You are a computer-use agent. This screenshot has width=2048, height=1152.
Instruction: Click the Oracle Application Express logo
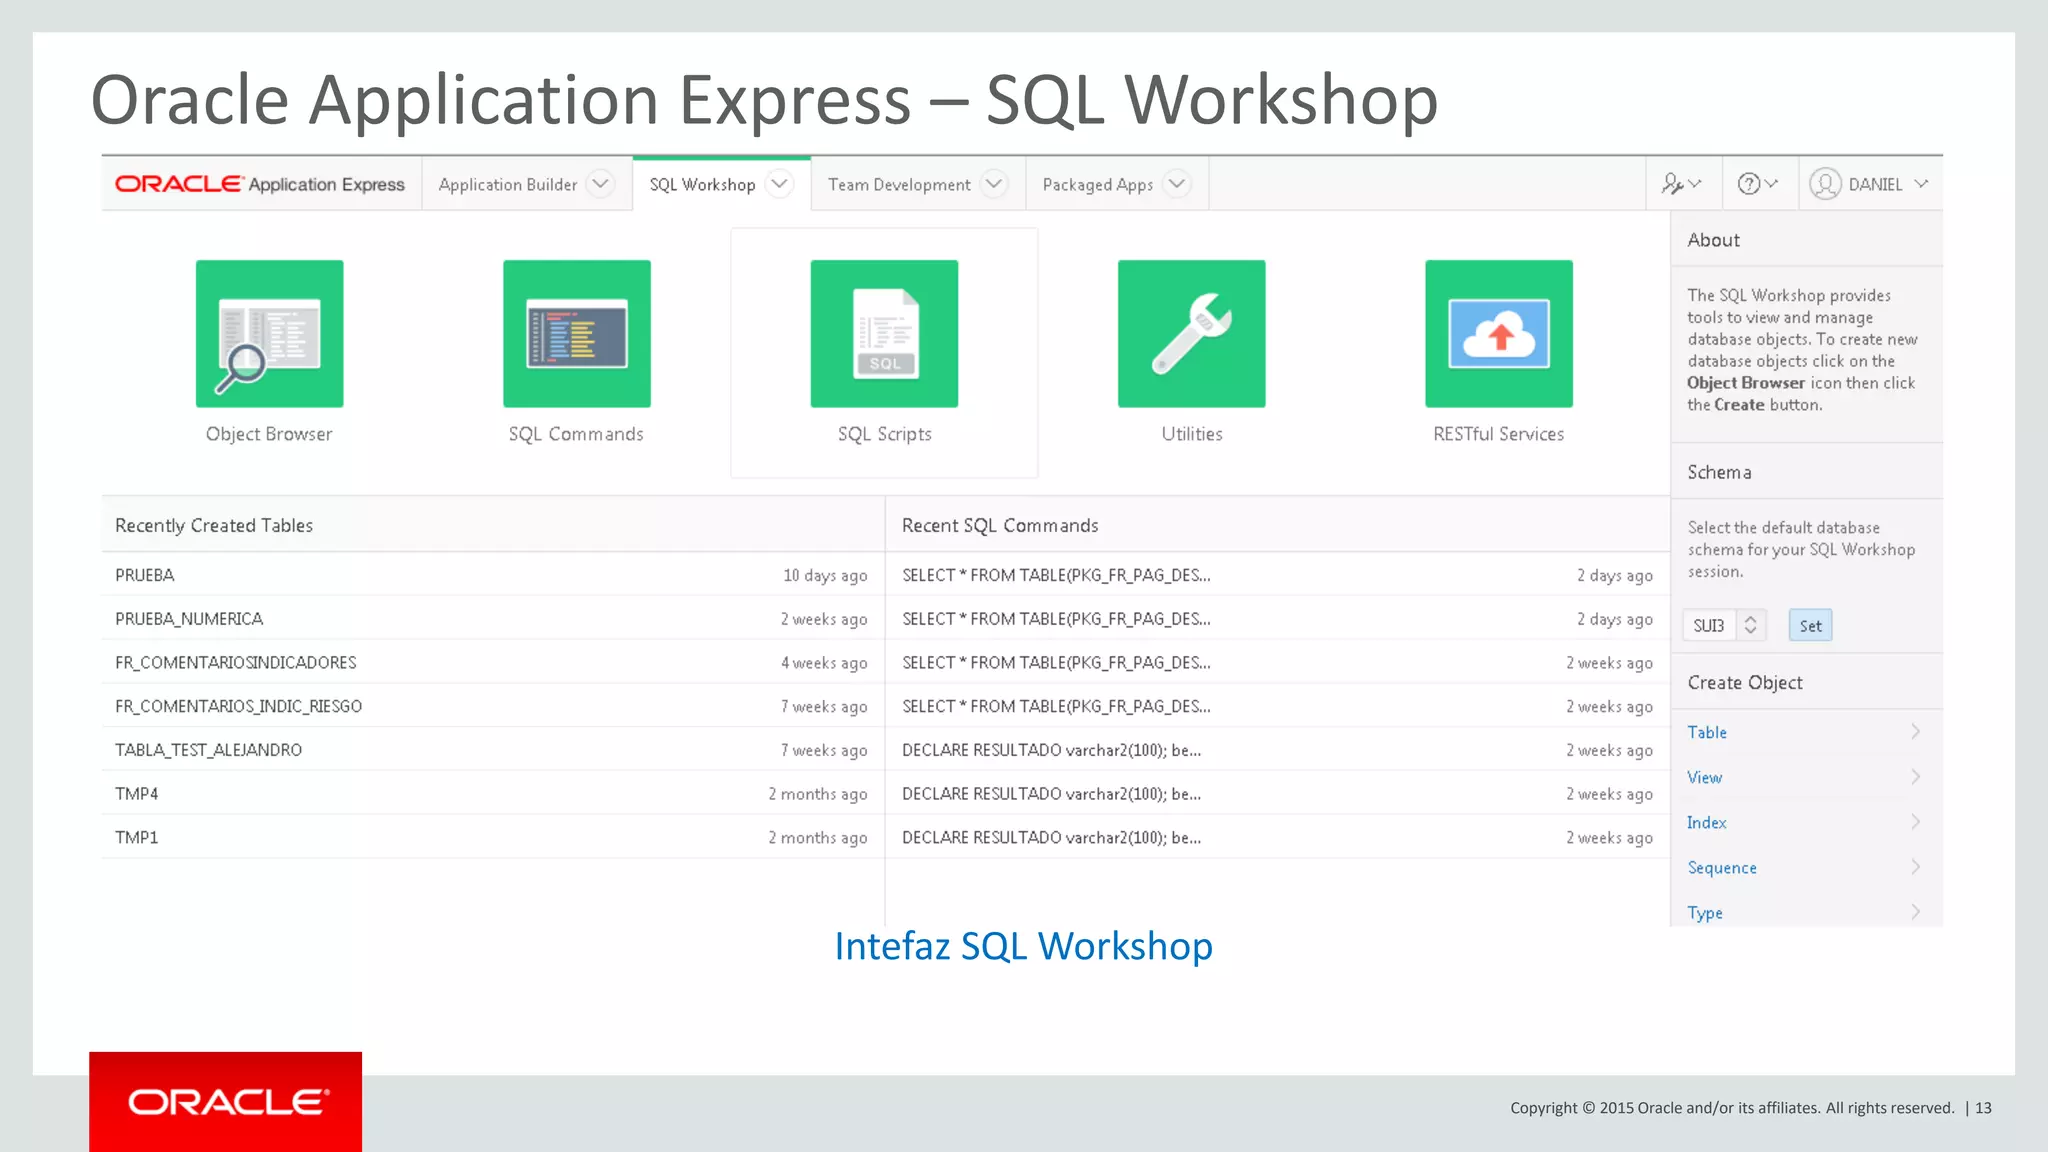click(260, 184)
